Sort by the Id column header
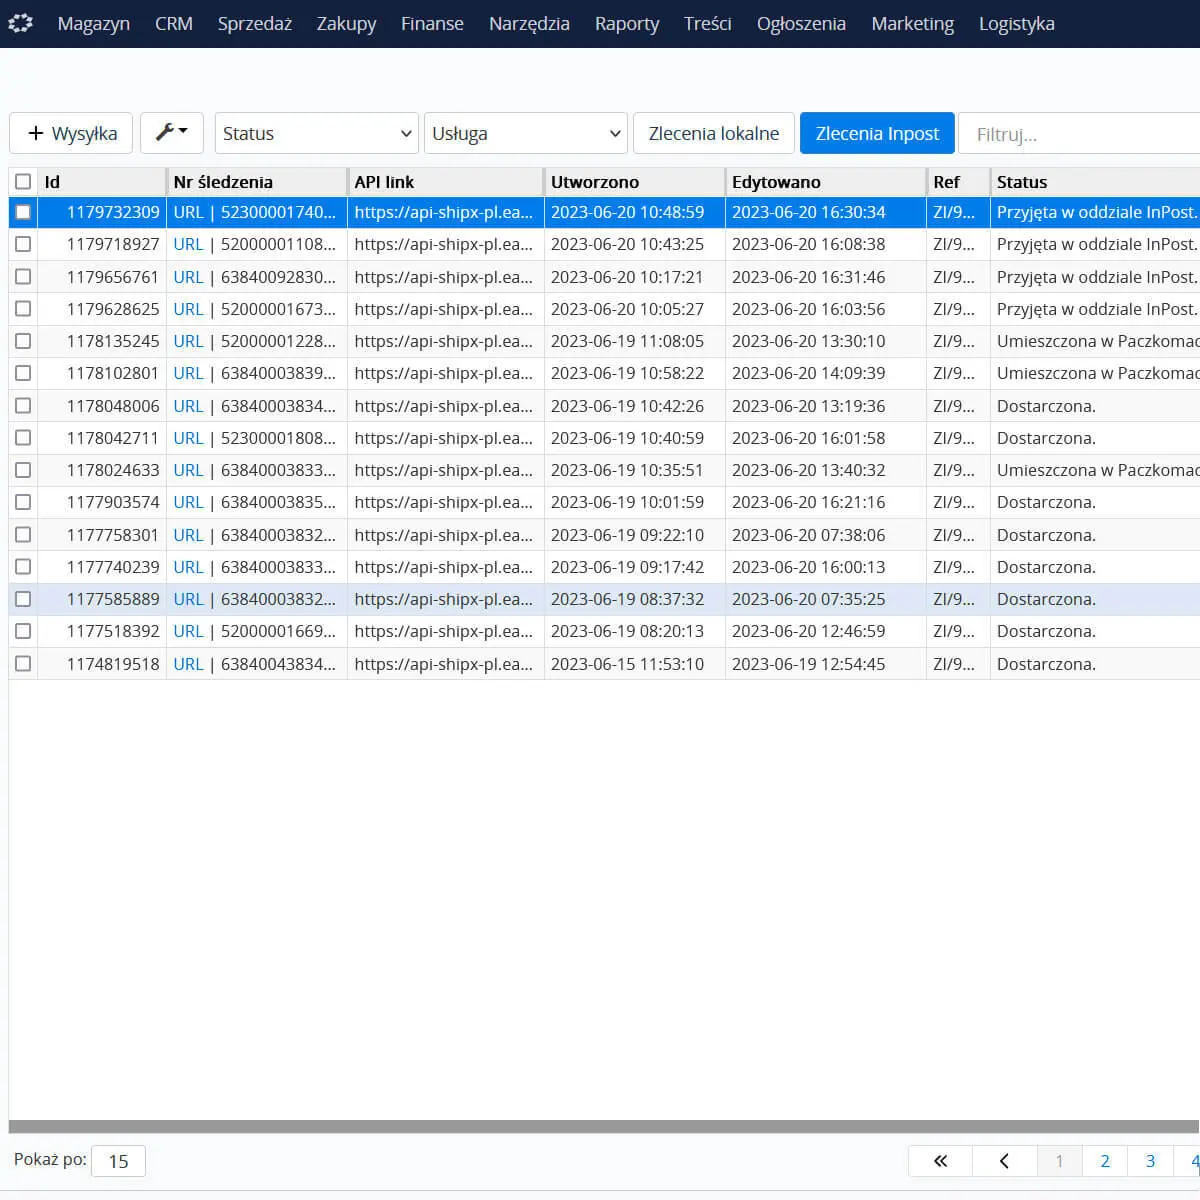This screenshot has width=1200, height=1200. (101, 182)
